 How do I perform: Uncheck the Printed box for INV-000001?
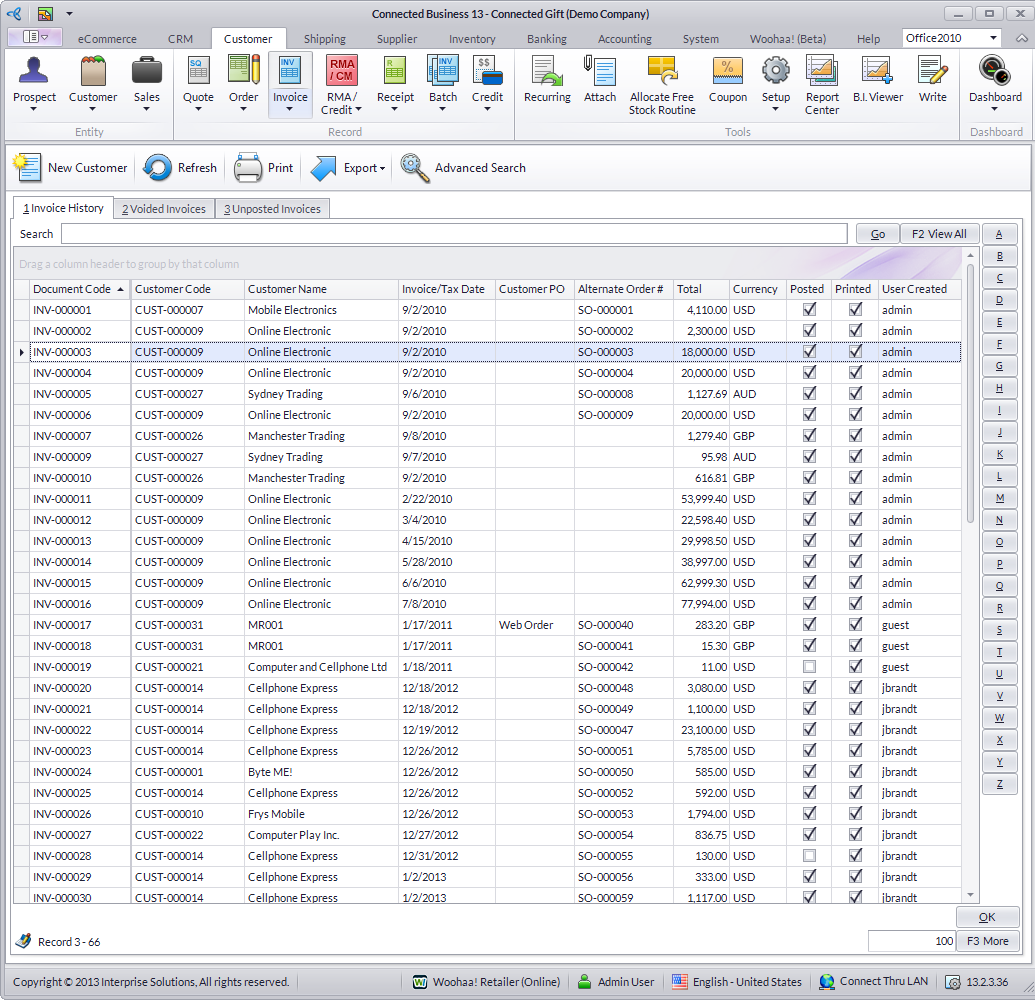pyautogui.click(x=855, y=310)
